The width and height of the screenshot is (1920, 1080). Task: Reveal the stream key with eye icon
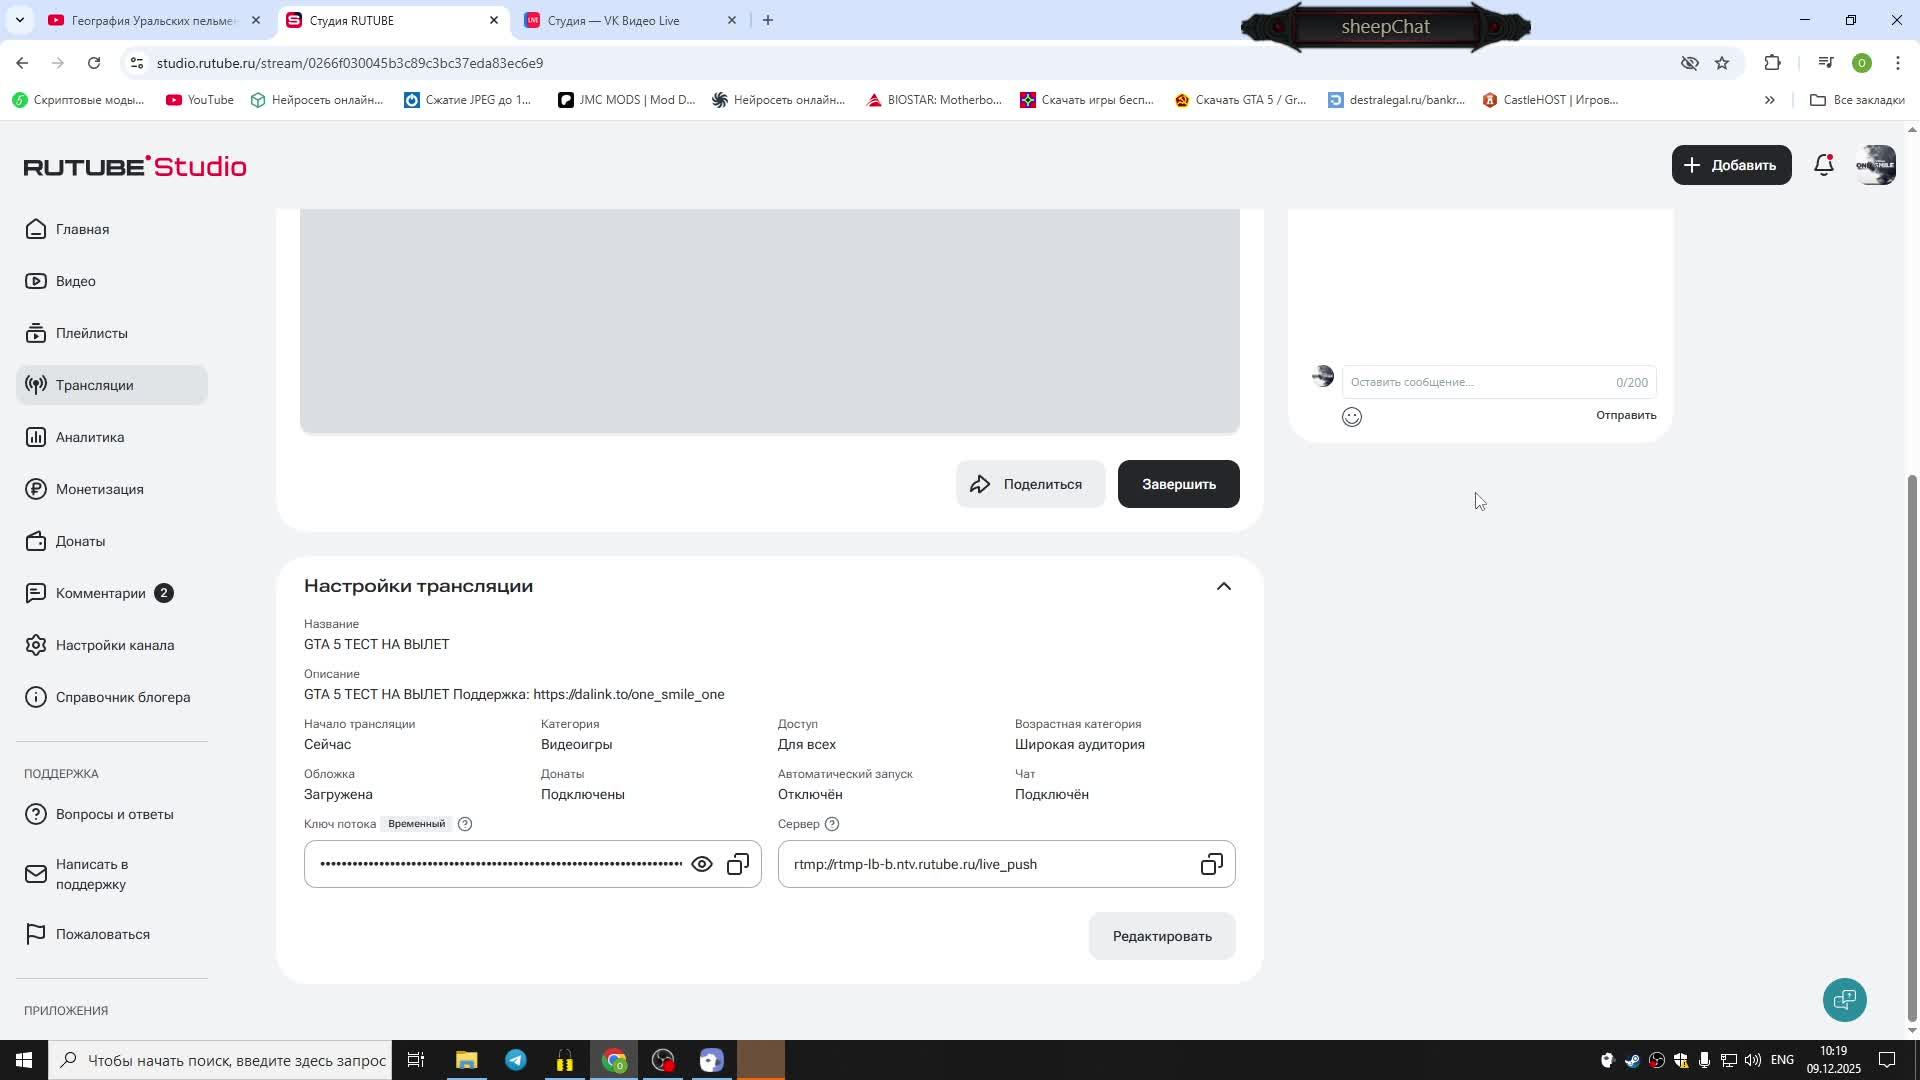click(702, 864)
